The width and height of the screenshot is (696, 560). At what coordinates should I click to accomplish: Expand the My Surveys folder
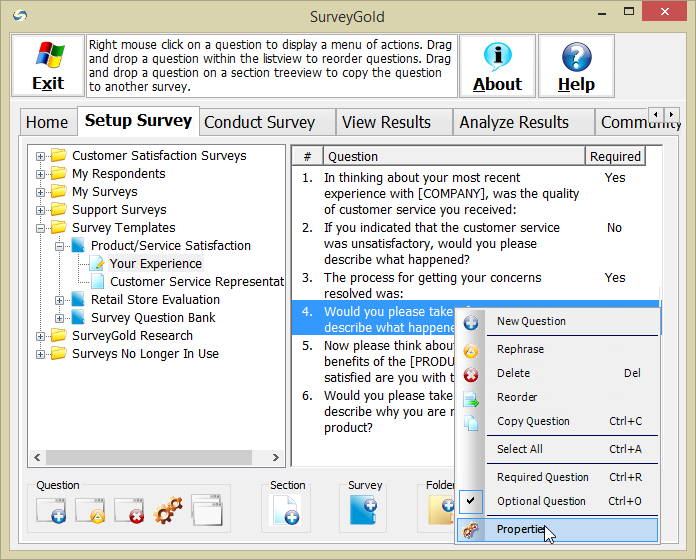40,192
